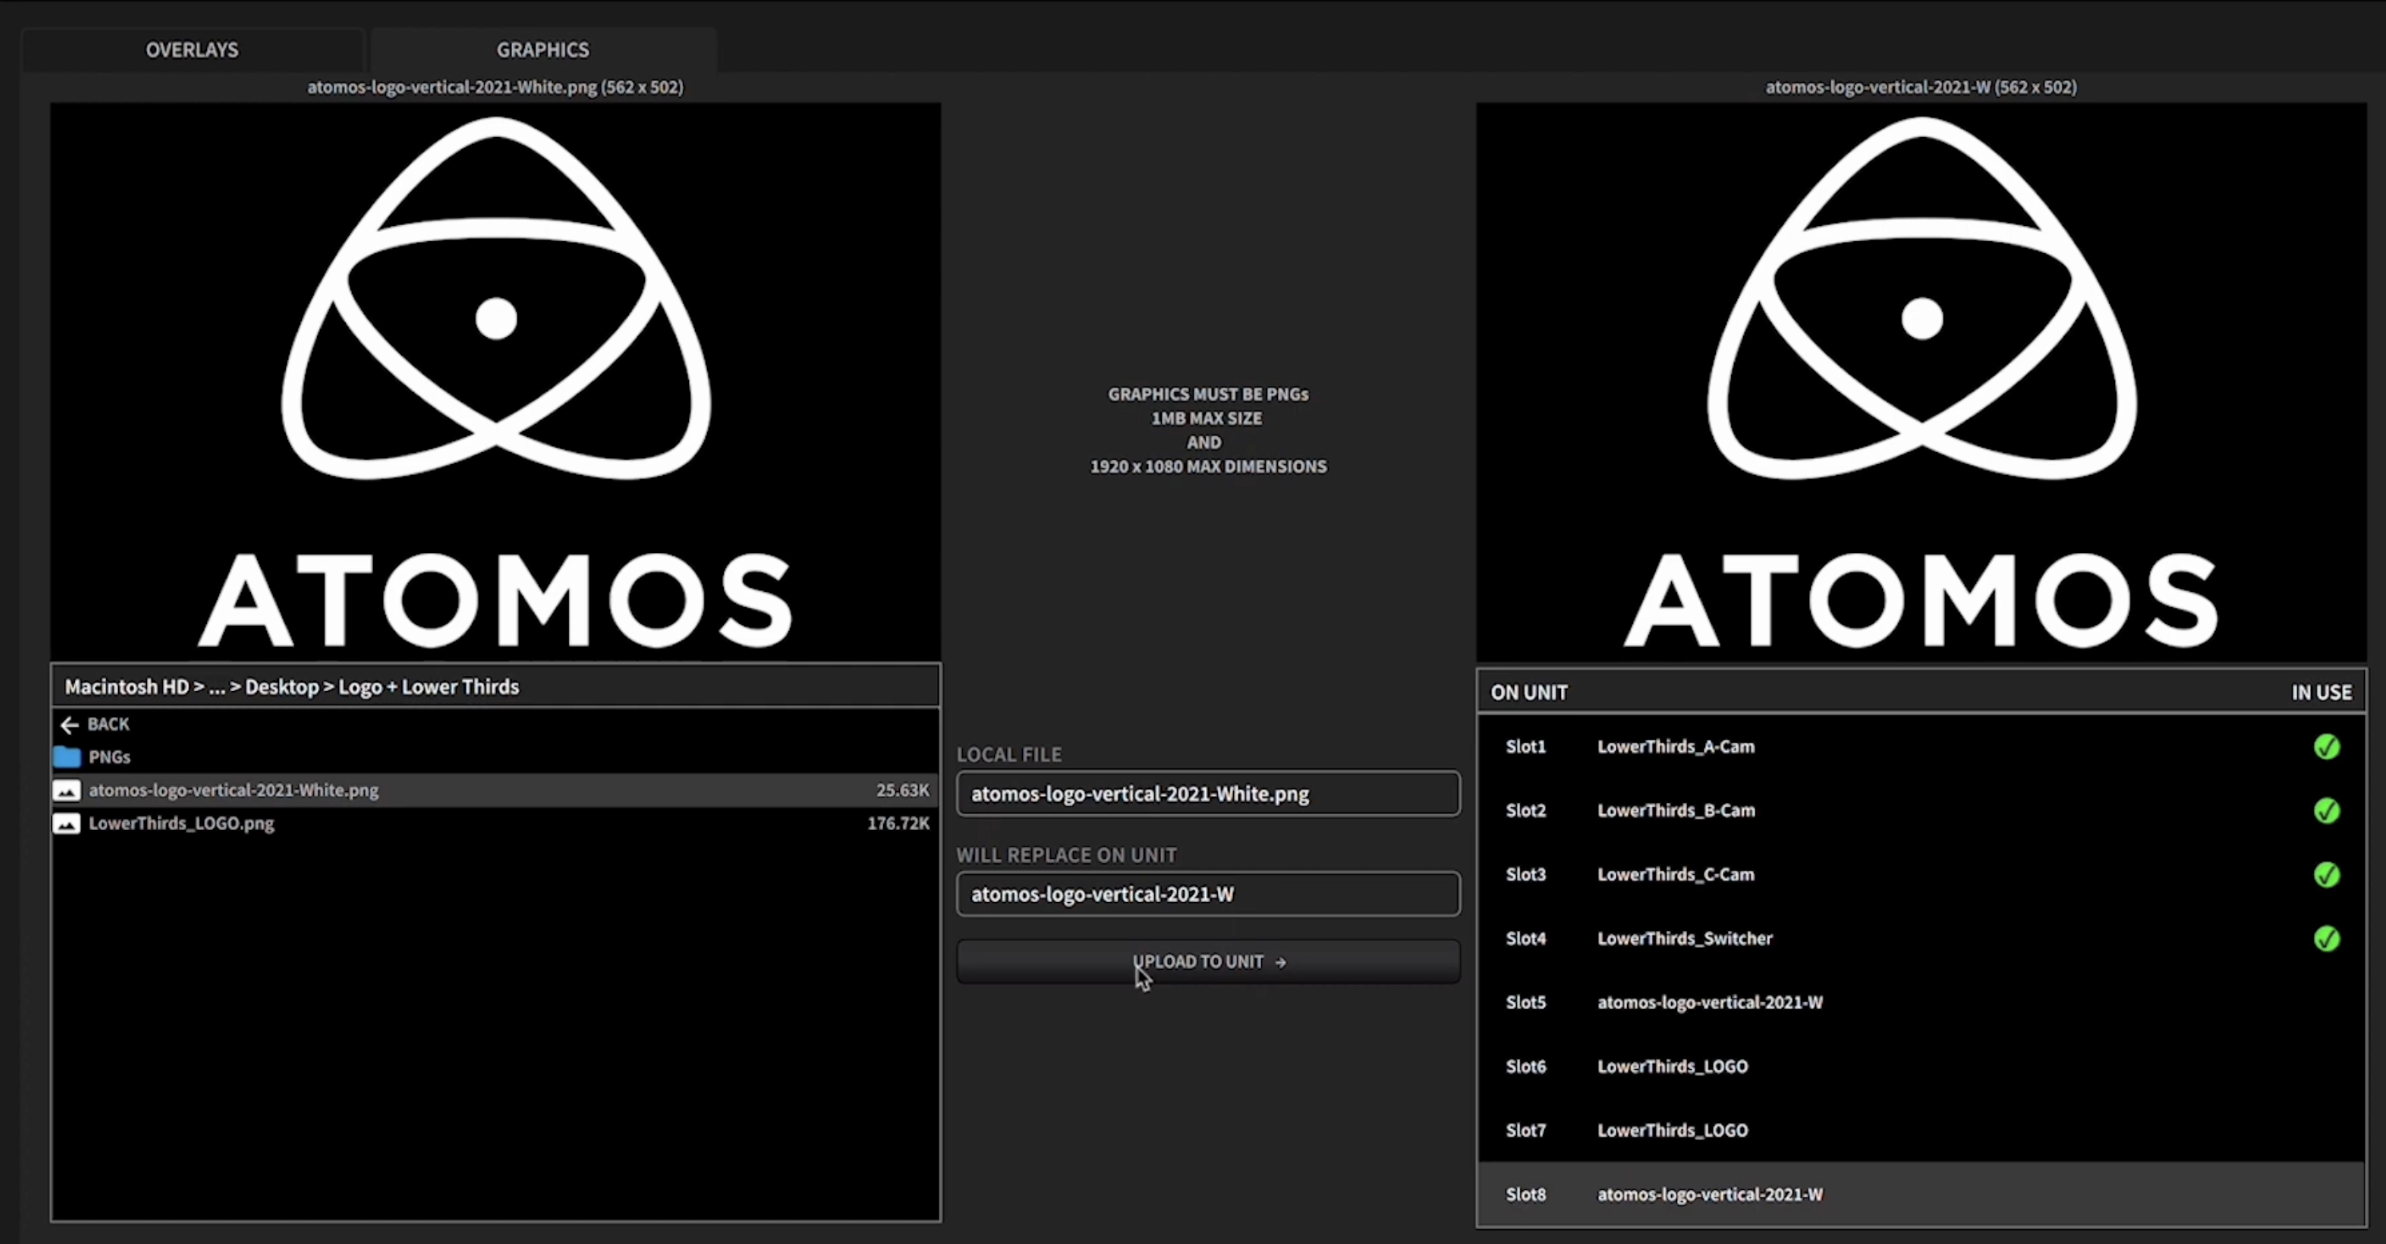Screen dimensions: 2386x1244
Task: Click the BACK label in file browser
Action: 108,724
